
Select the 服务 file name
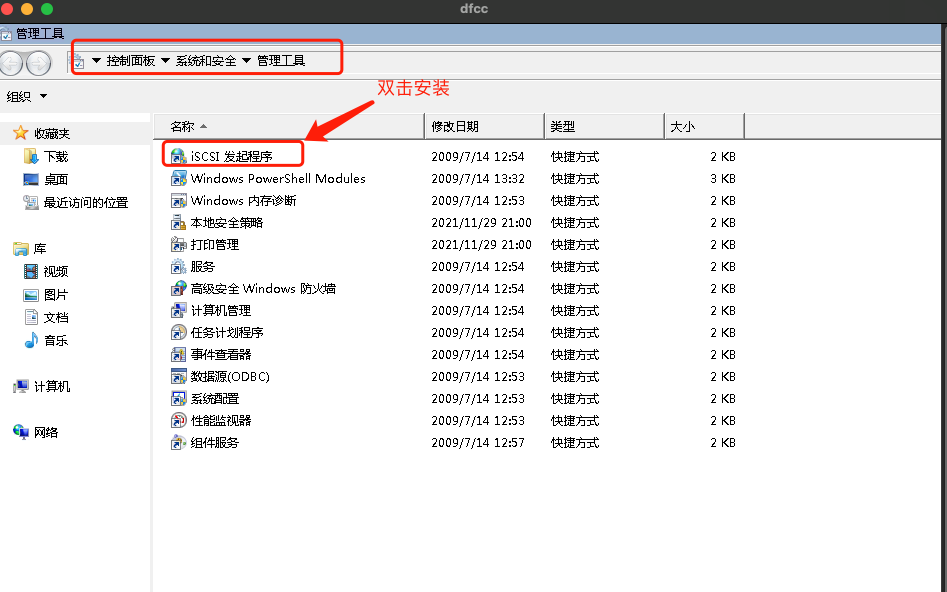tap(203, 266)
